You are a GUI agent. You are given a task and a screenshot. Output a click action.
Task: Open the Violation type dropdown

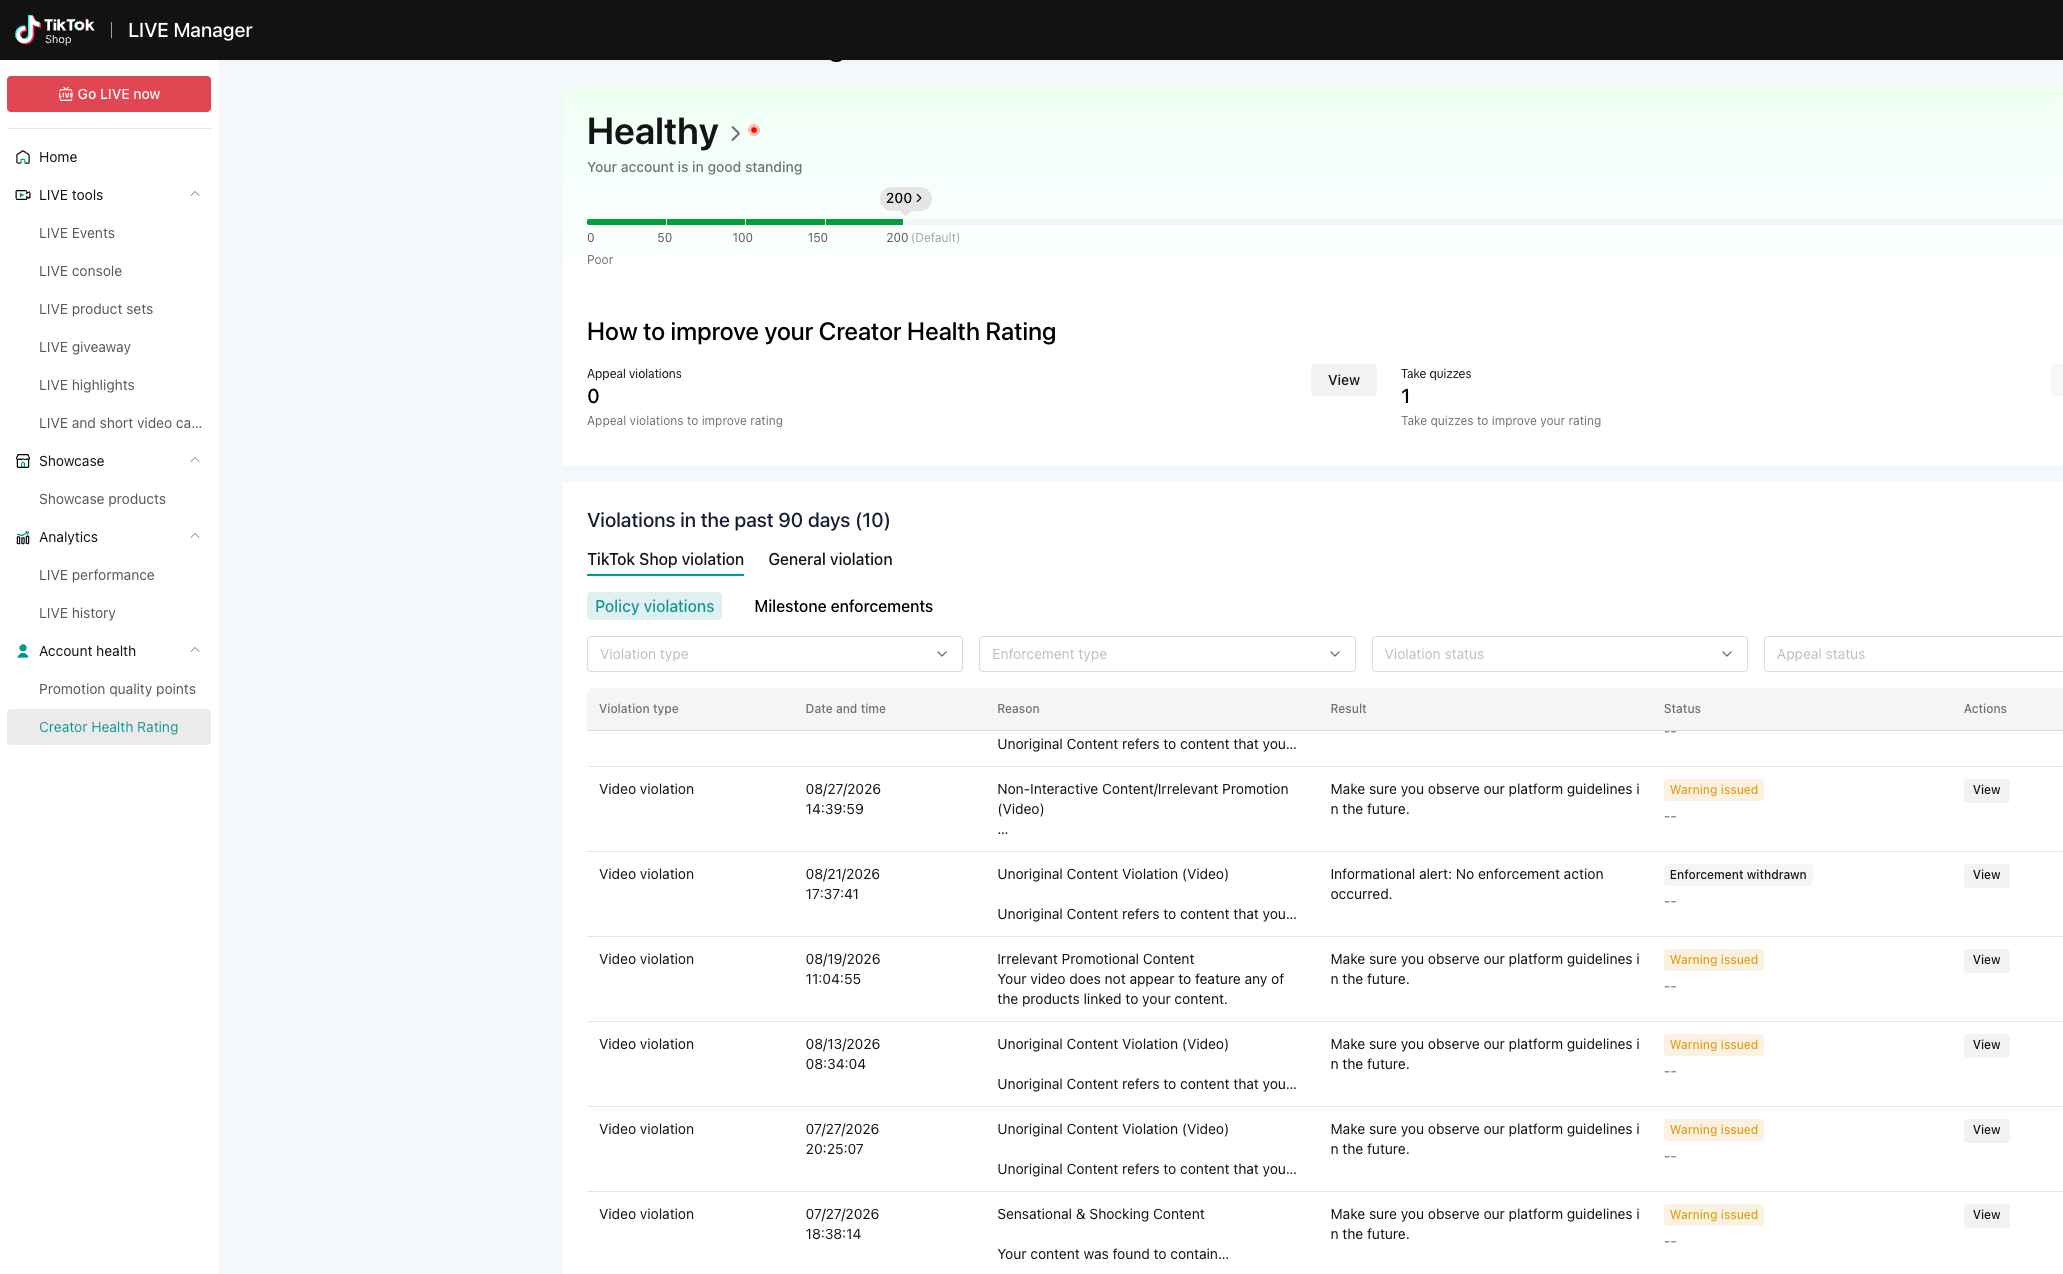click(x=775, y=654)
